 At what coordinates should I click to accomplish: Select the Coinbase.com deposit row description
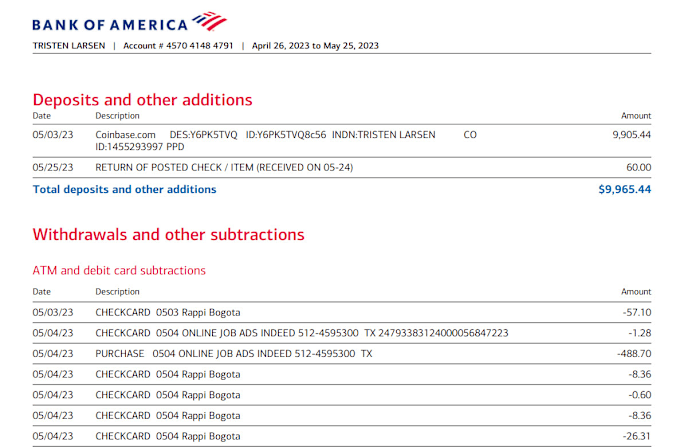click(286, 140)
